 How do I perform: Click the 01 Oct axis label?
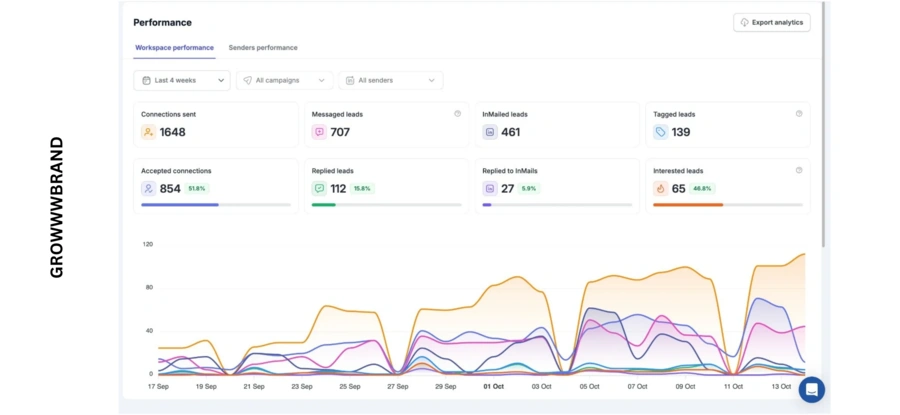[494, 387]
